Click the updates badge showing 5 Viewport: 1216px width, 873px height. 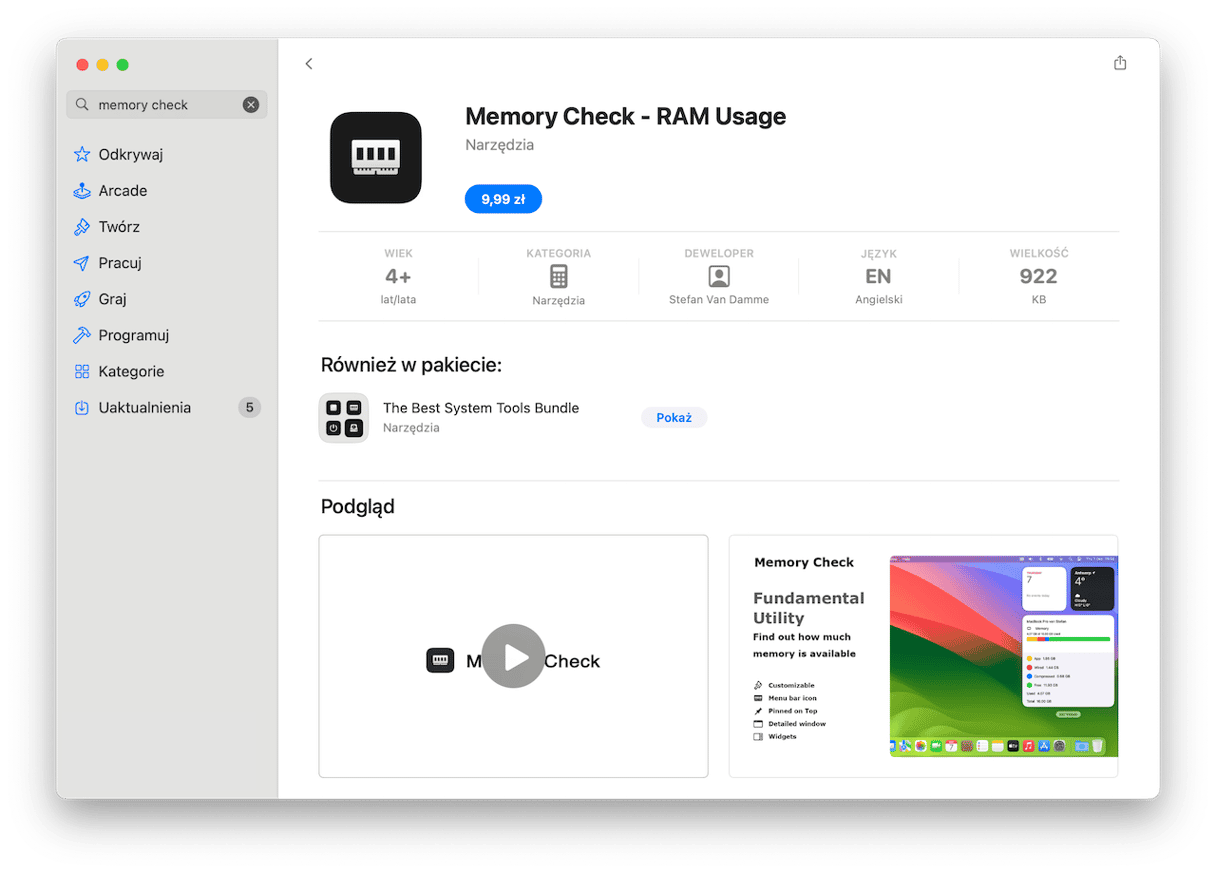click(249, 408)
